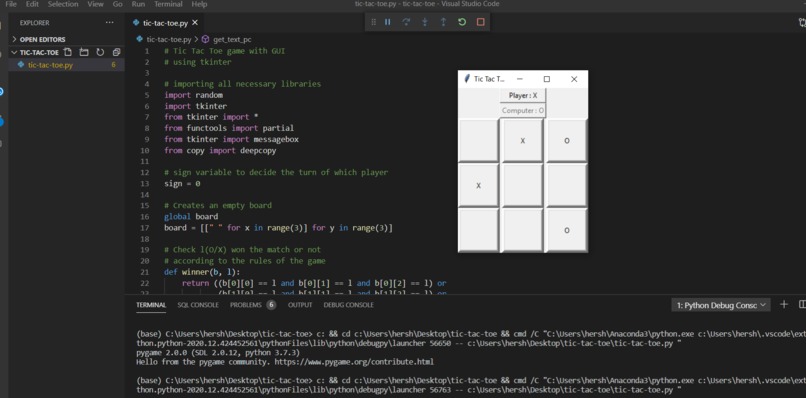Open the View menu
This screenshot has height=398, width=806.
tap(95, 4)
